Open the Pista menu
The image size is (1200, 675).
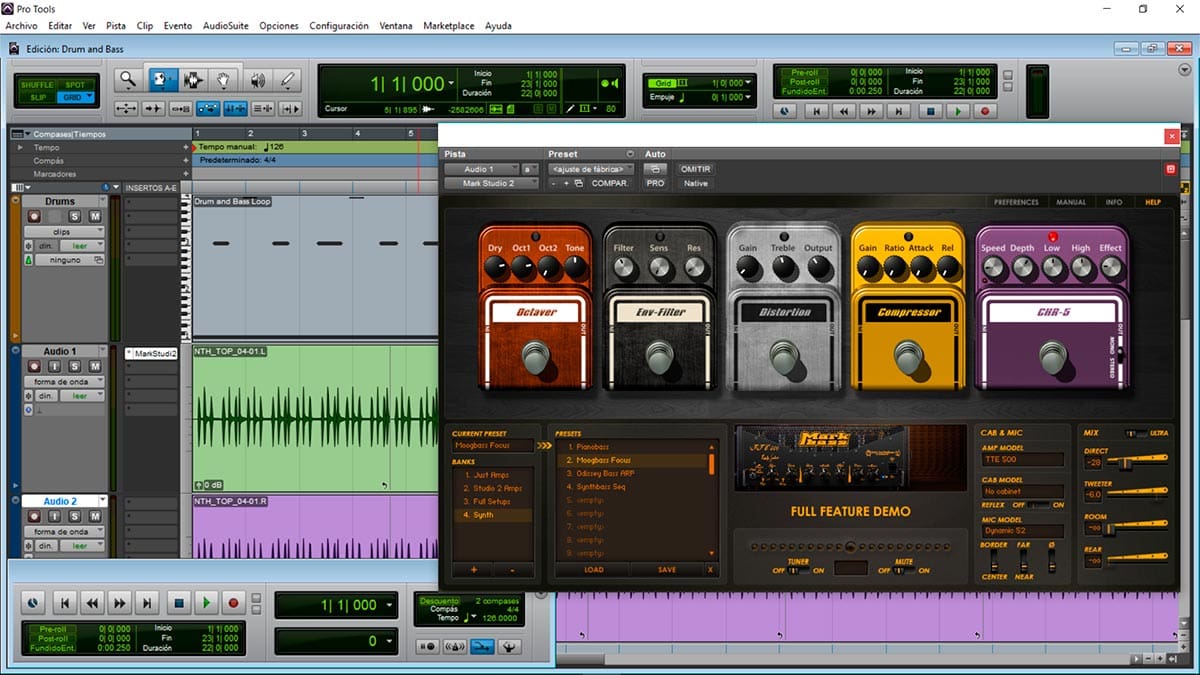[x=116, y=25]
